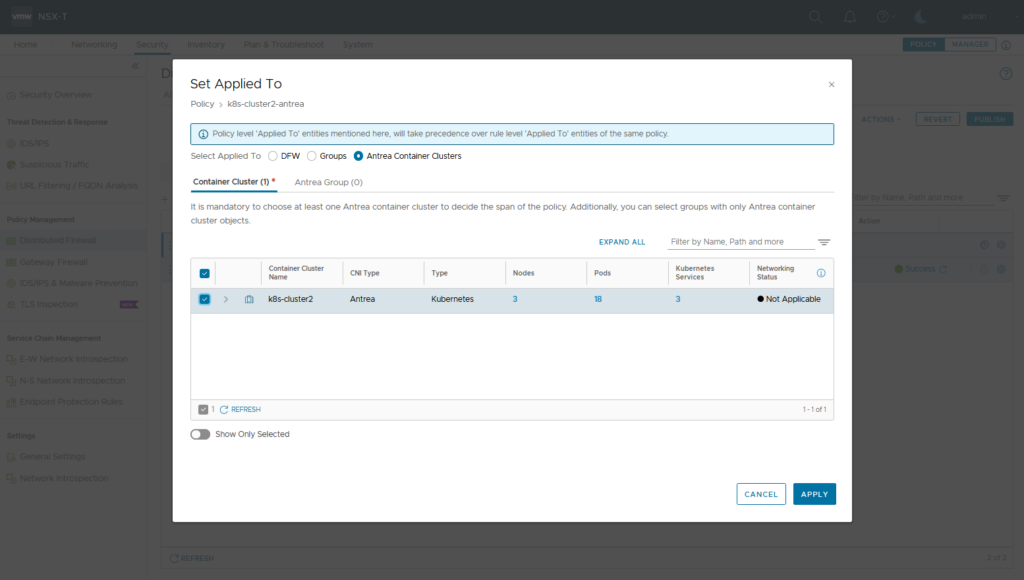Screen dimensions: 1024x580
Task: Open Endpoint Protection Rules in the sidebar
Action: click(71, 402)
